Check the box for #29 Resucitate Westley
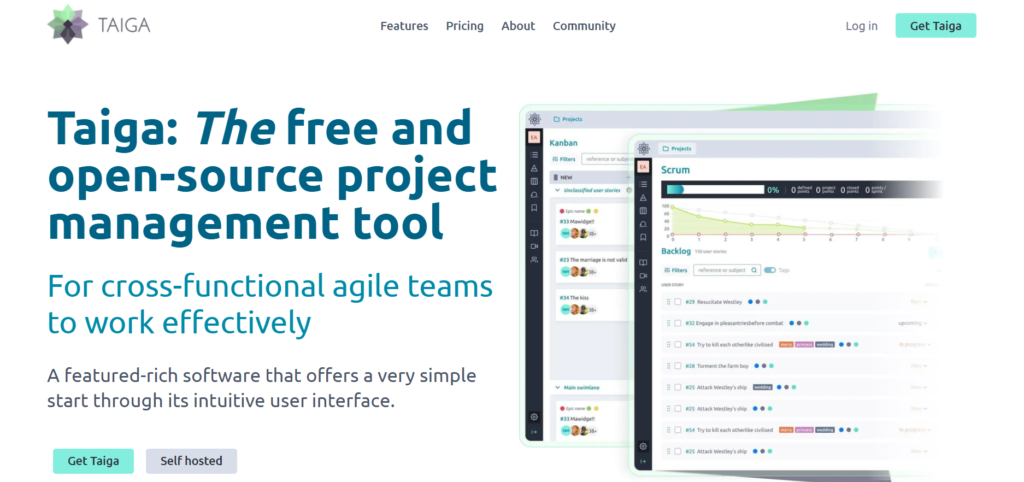This screenshot has height=482, width=1024. [678, 302]
